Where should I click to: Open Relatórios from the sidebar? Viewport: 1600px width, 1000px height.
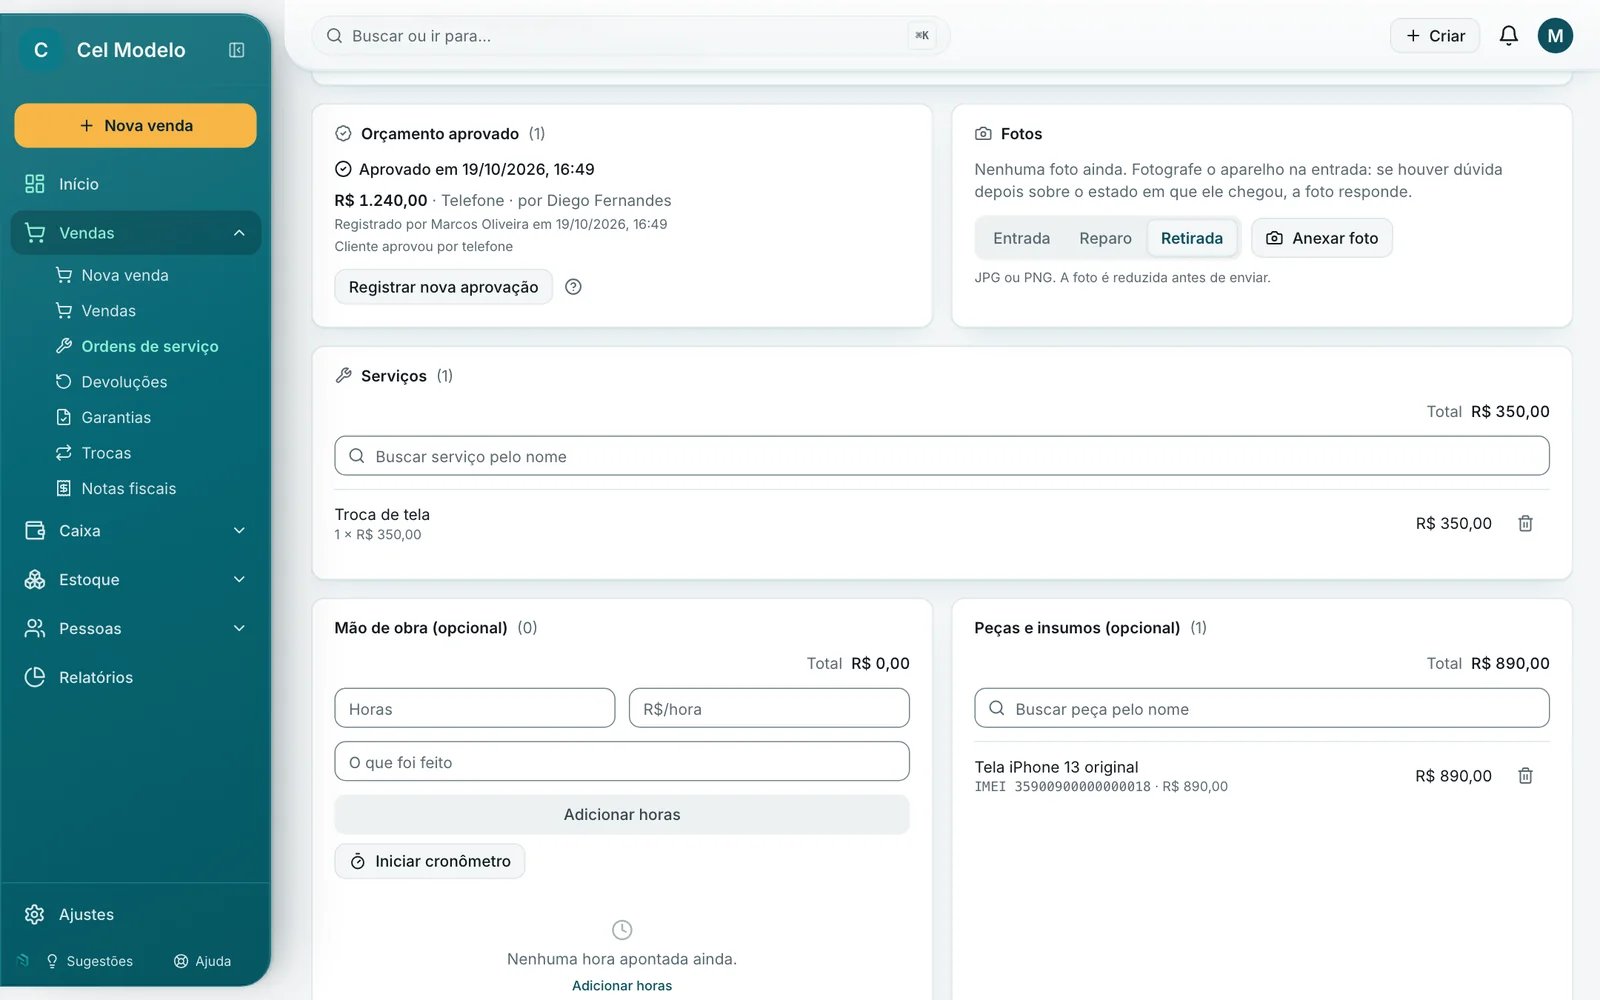pos(136,677)
